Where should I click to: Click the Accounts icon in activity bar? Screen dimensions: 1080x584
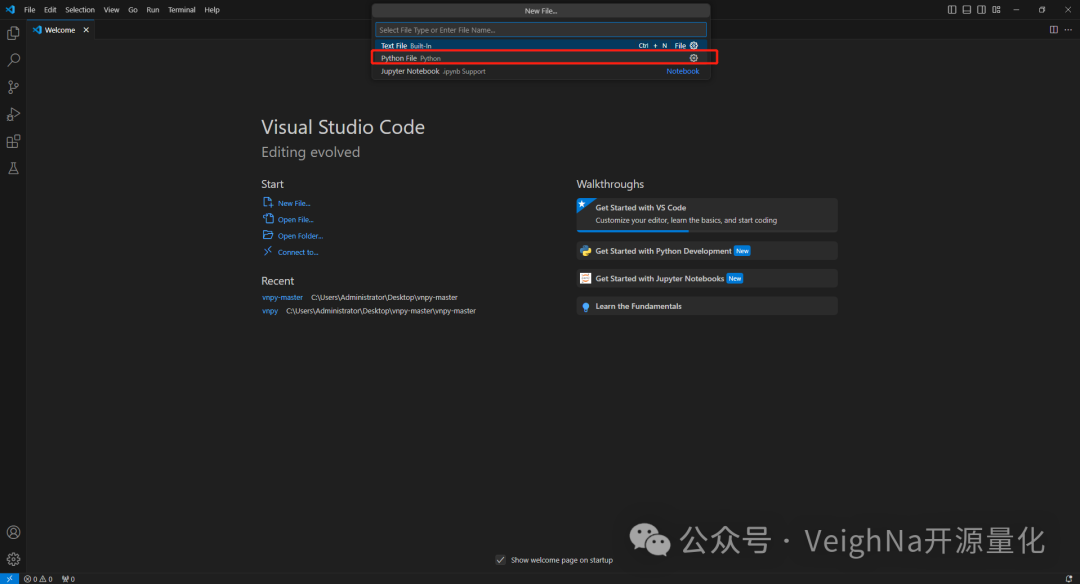pos(13,532)
